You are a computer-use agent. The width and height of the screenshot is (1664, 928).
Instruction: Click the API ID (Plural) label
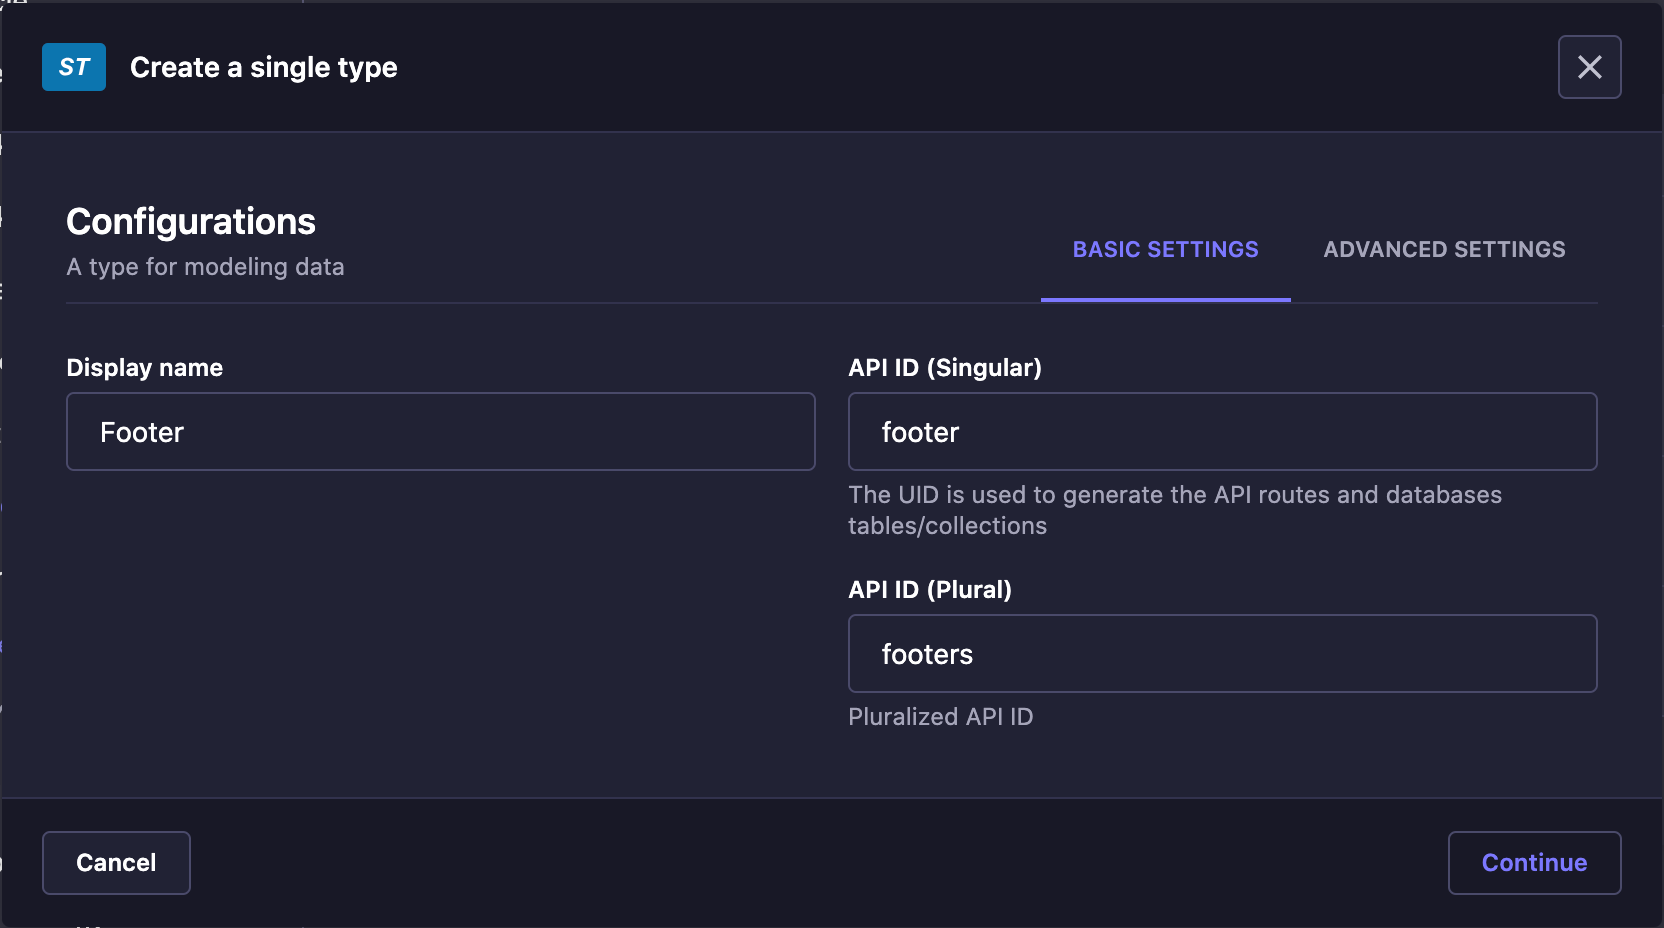click(930, 590)
